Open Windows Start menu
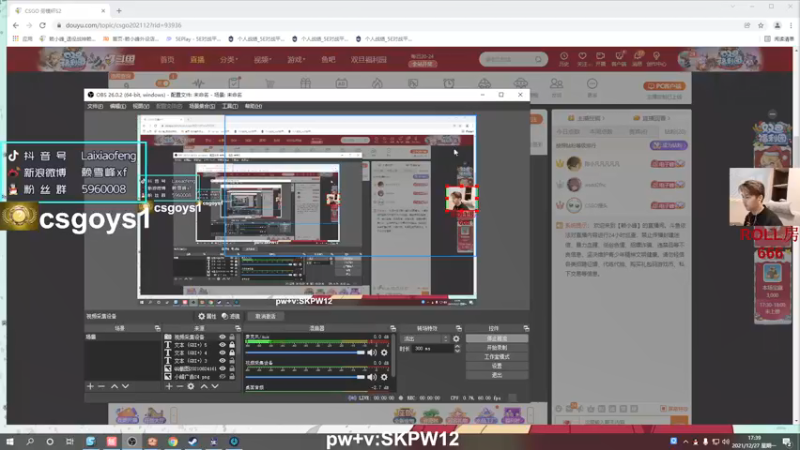 click(10, 441)
